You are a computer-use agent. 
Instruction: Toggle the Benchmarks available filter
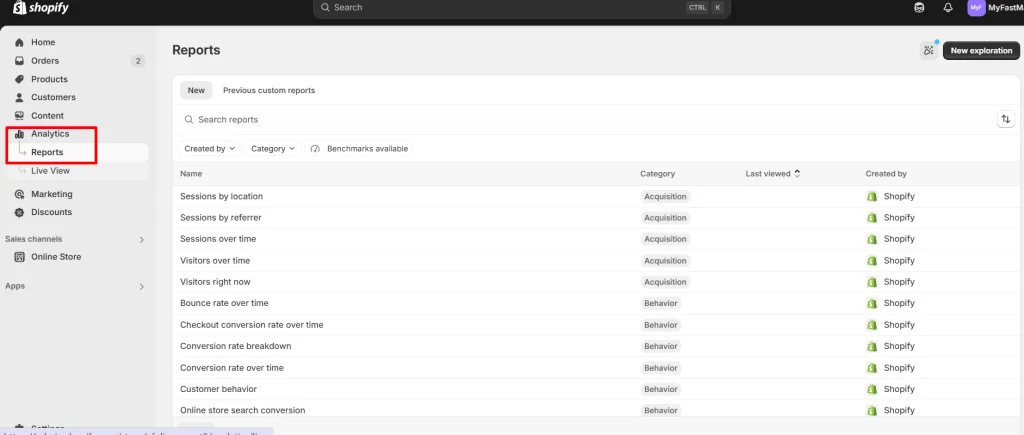click(359, 149)
